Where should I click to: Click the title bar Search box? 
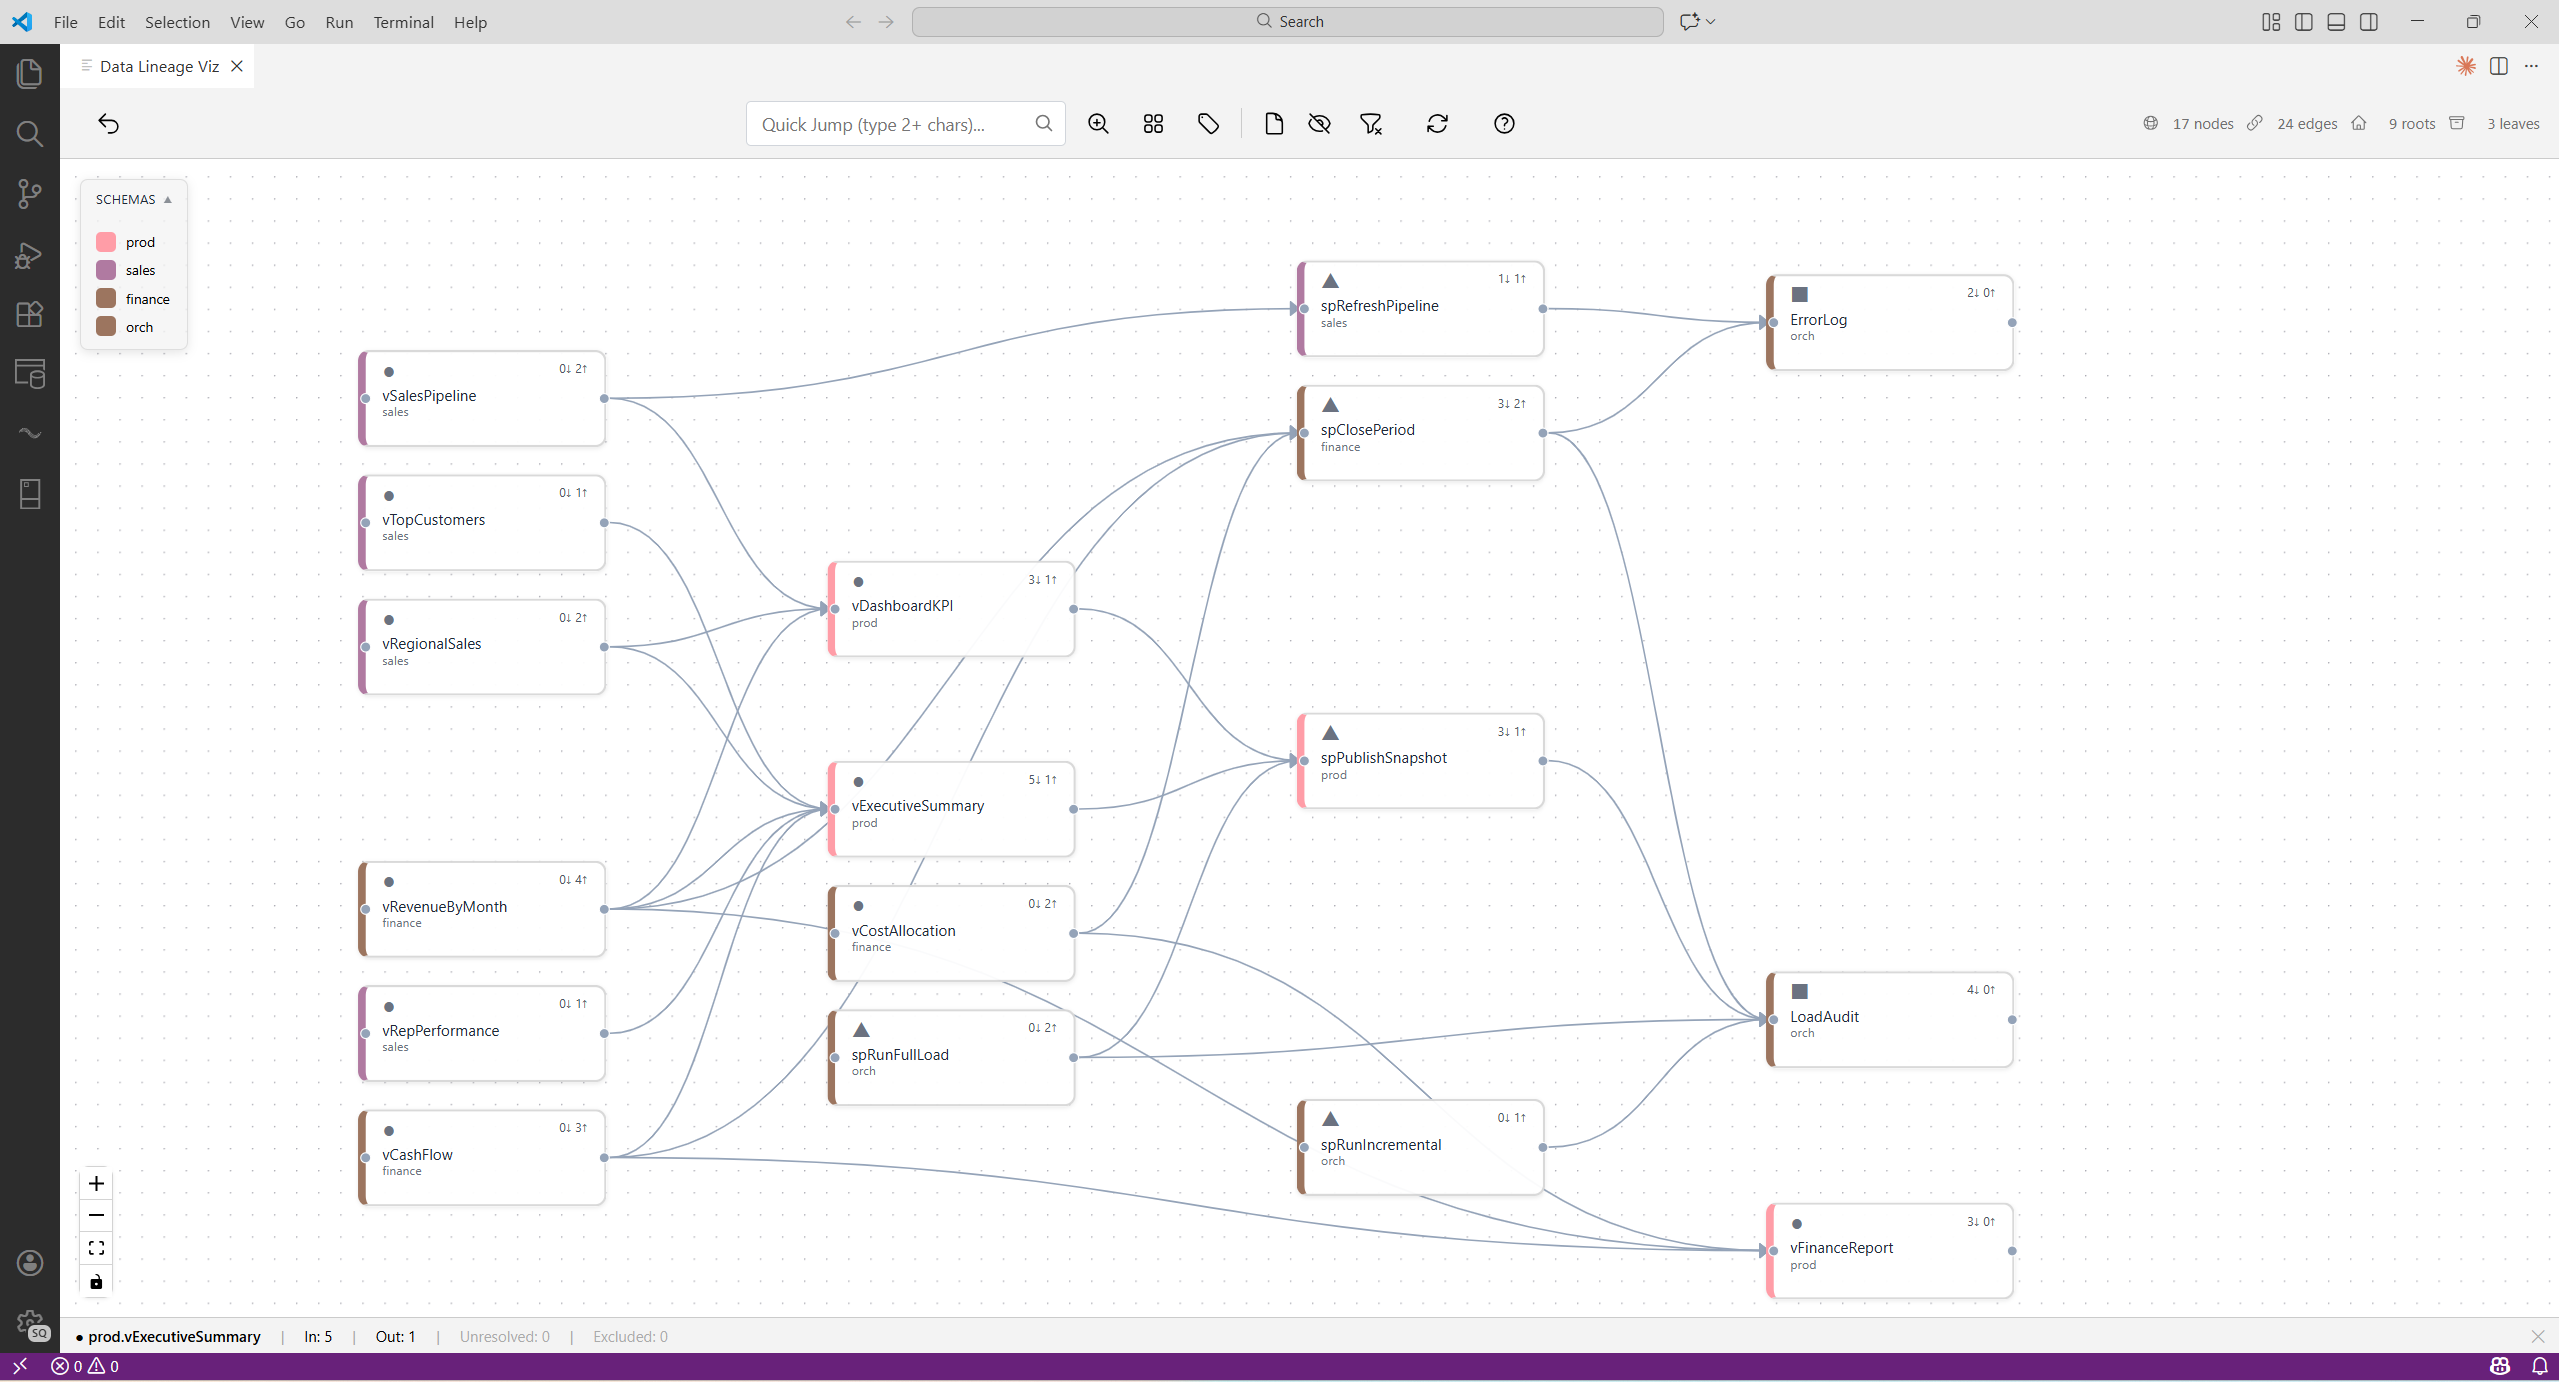(x=1287, y=21)
